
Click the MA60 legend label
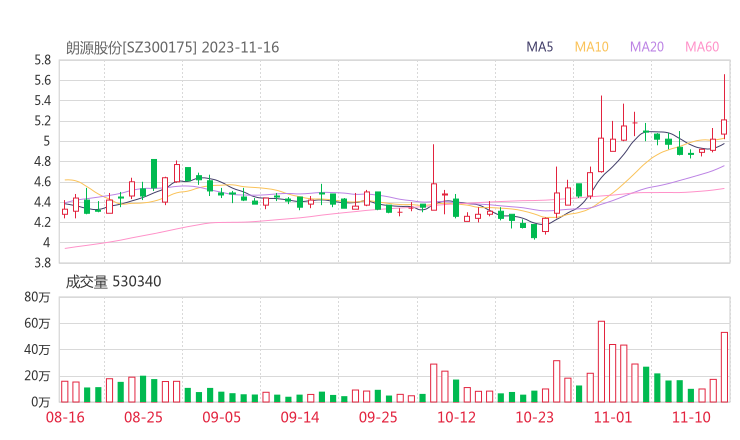tap(702, 47)
